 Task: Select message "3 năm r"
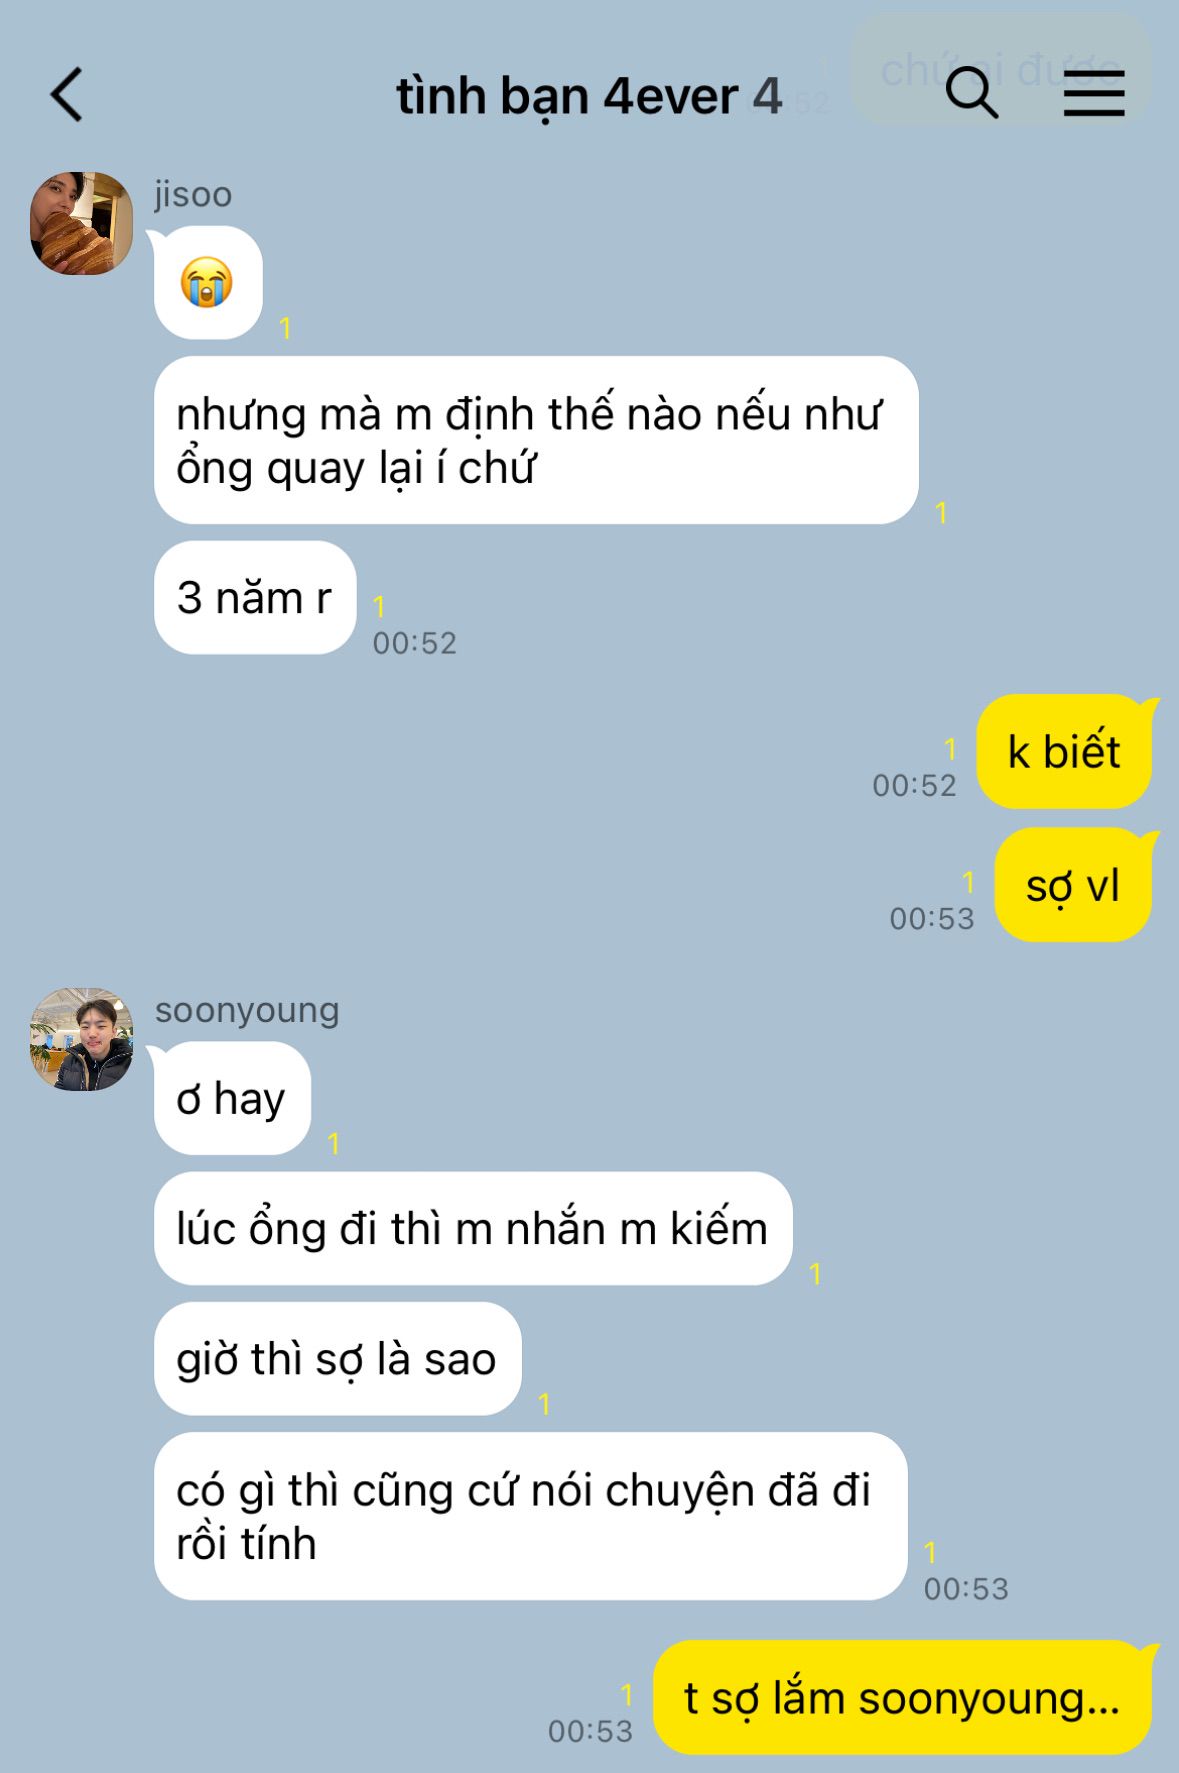click(x=255, y=598)
